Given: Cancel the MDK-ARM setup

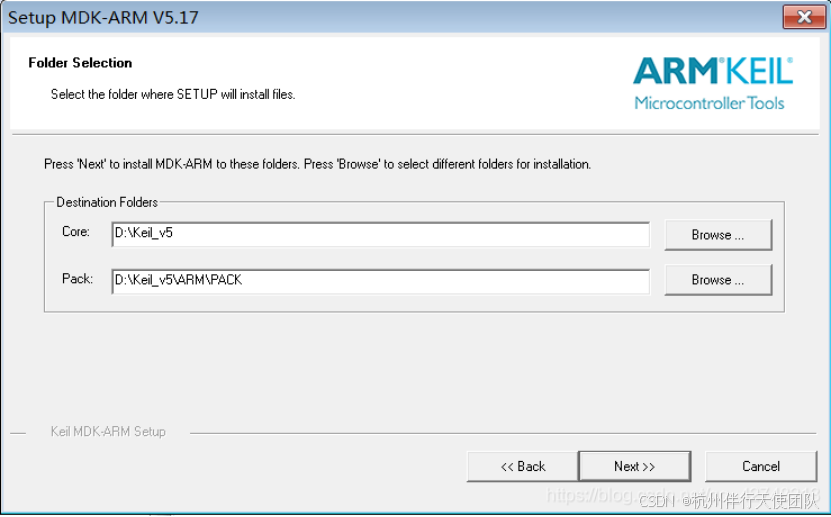Looking at the screenshot, I should [761, 466].
